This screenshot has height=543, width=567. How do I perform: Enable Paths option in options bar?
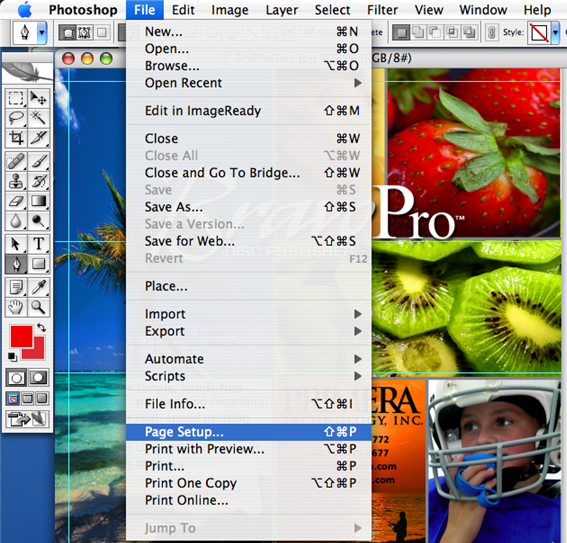click(84, 33)
